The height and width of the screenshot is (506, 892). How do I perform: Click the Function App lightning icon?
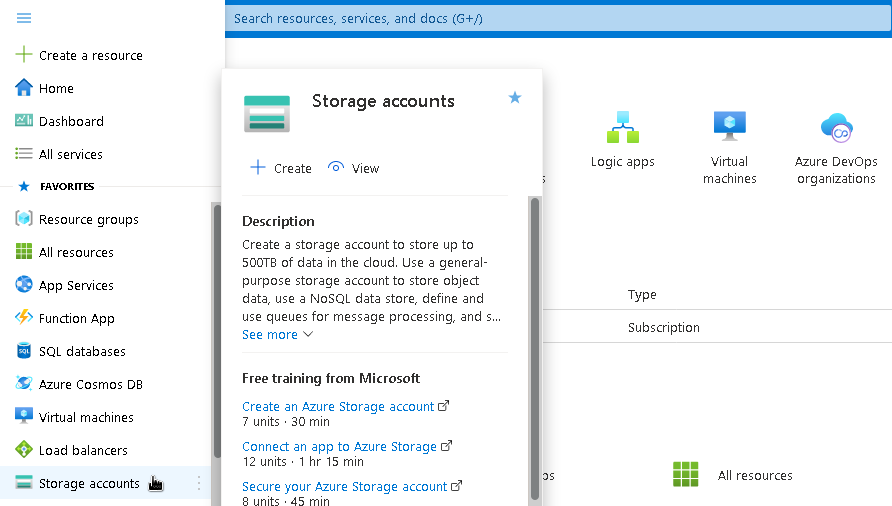[24, 317]
